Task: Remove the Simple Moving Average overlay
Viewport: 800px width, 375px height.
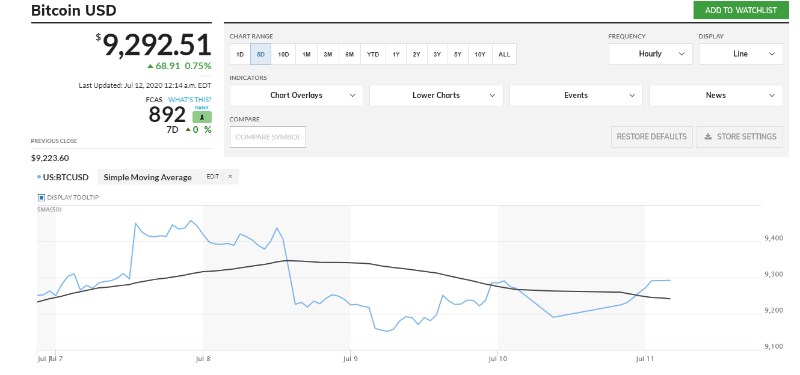Action: (230, 177)
